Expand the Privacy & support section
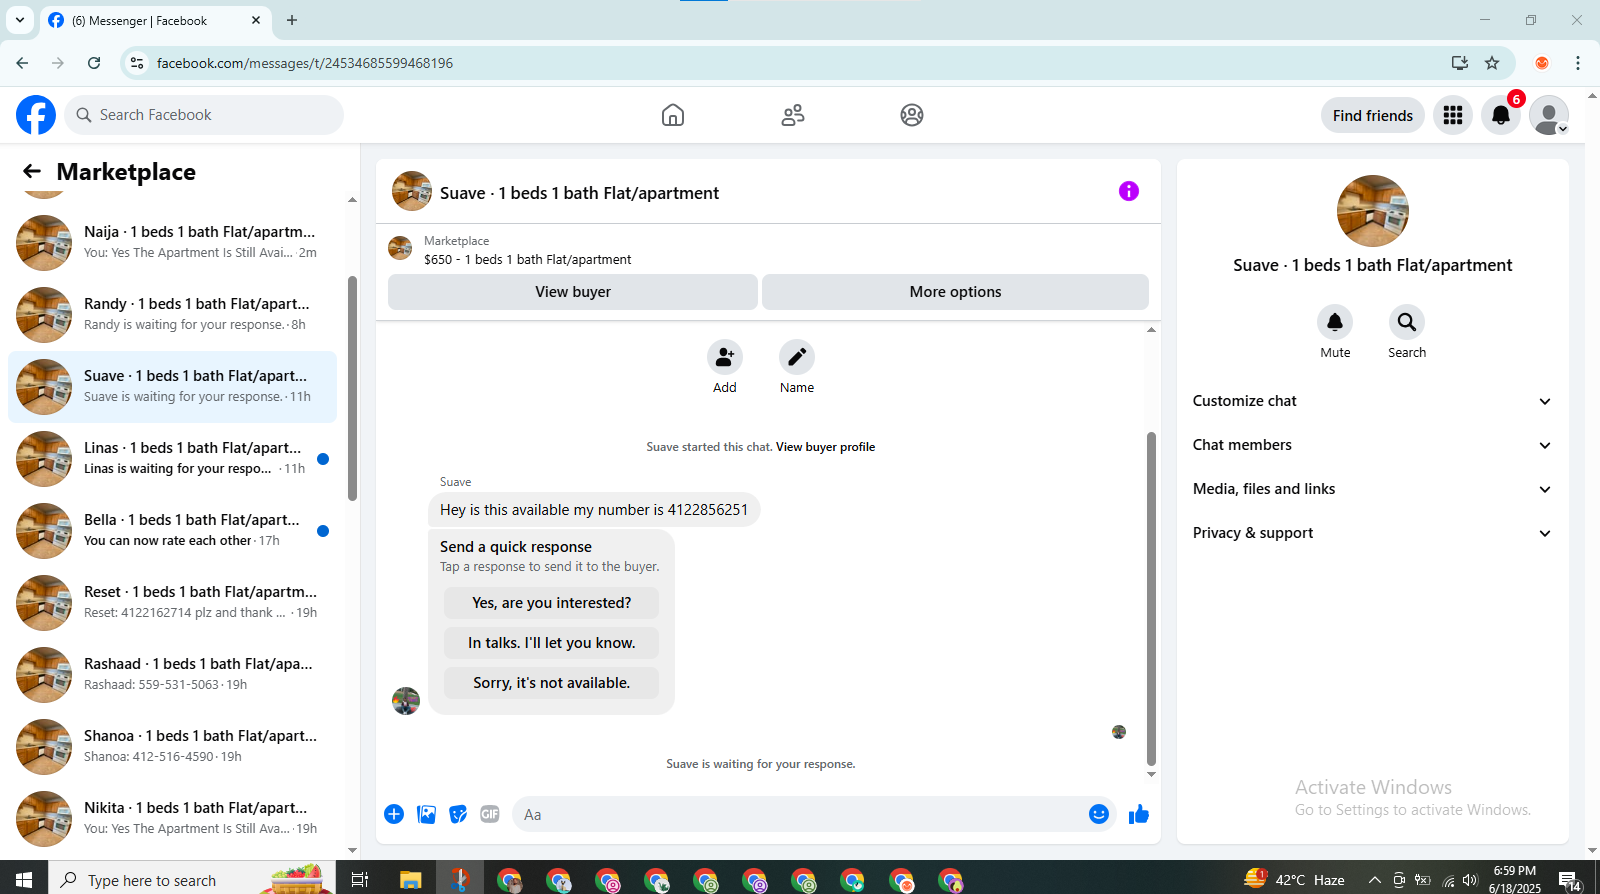Viewport: 1600px width, 894px height. coord(1372,533)
